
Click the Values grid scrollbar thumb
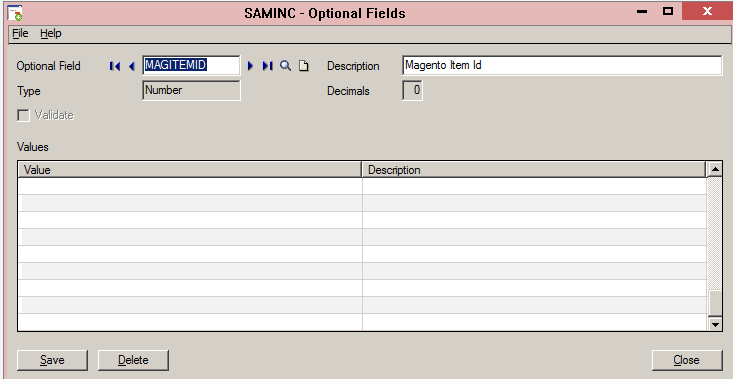point(715,303)
